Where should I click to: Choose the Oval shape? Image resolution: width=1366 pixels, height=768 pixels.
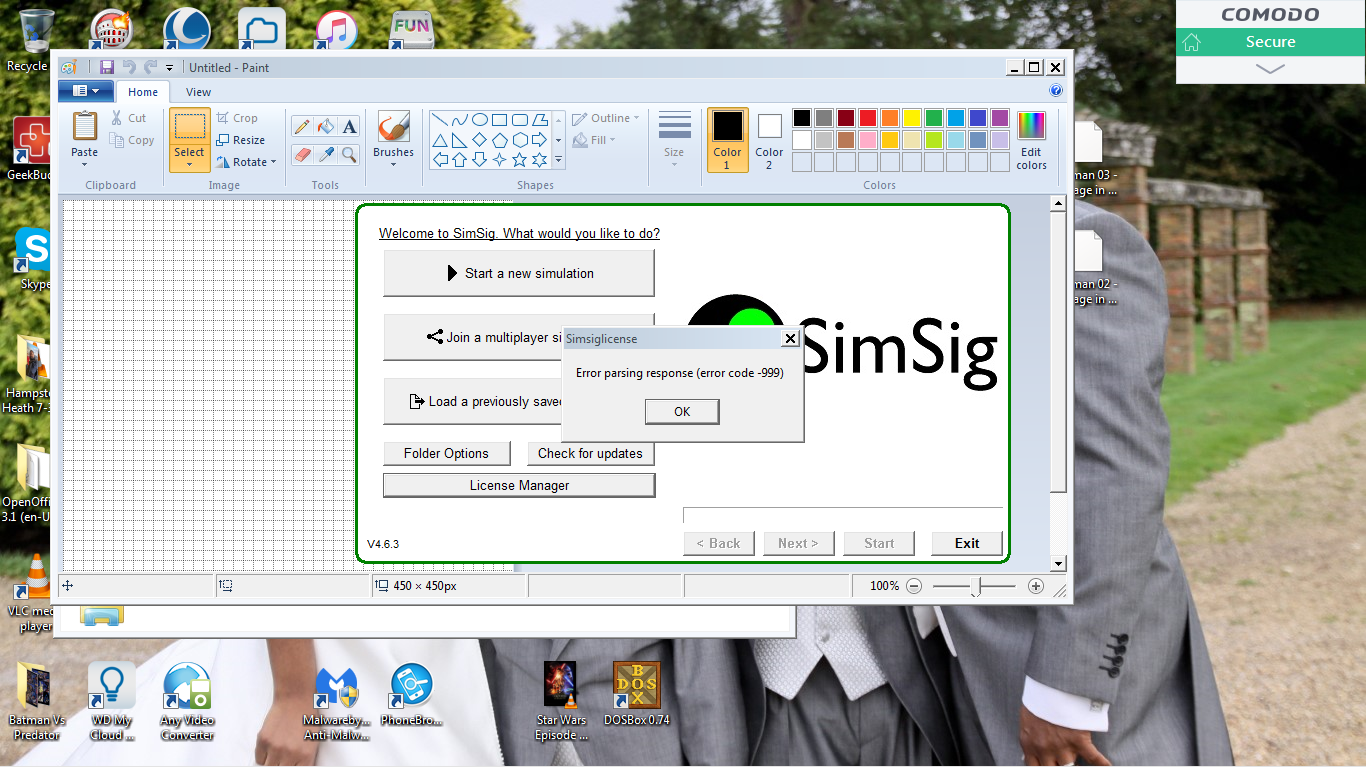[x=479, y=119]
